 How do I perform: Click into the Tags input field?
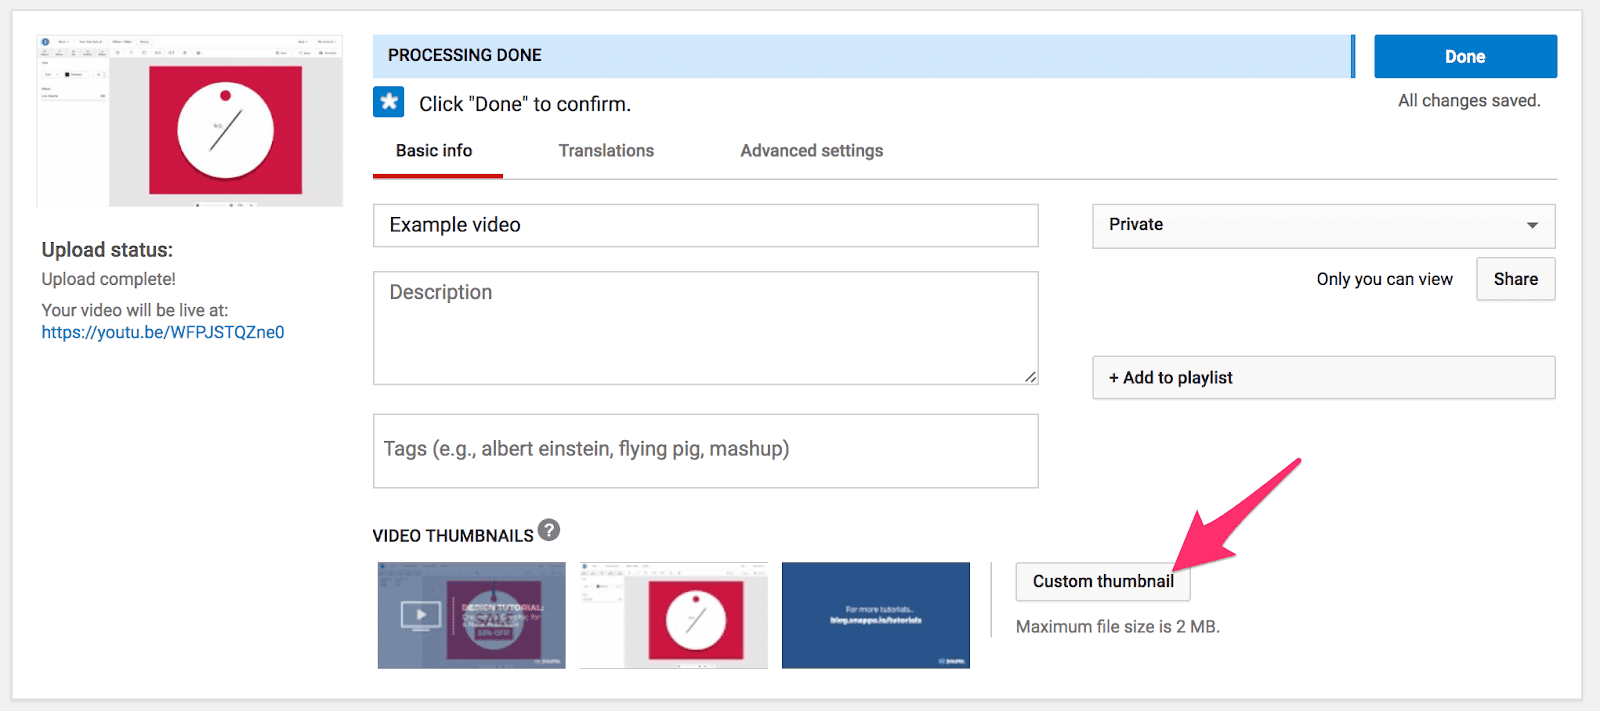pos(705,450)
